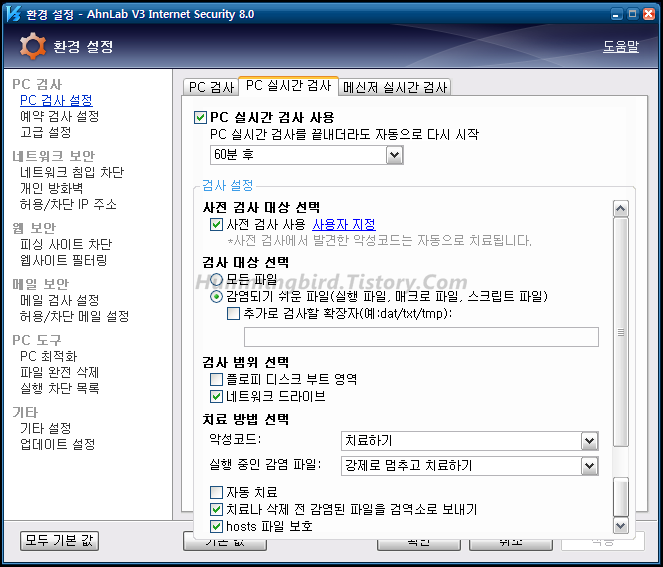Click the V3 logo in title bar
This screenshot has width=663, height=567.
(x=13, y=13)
